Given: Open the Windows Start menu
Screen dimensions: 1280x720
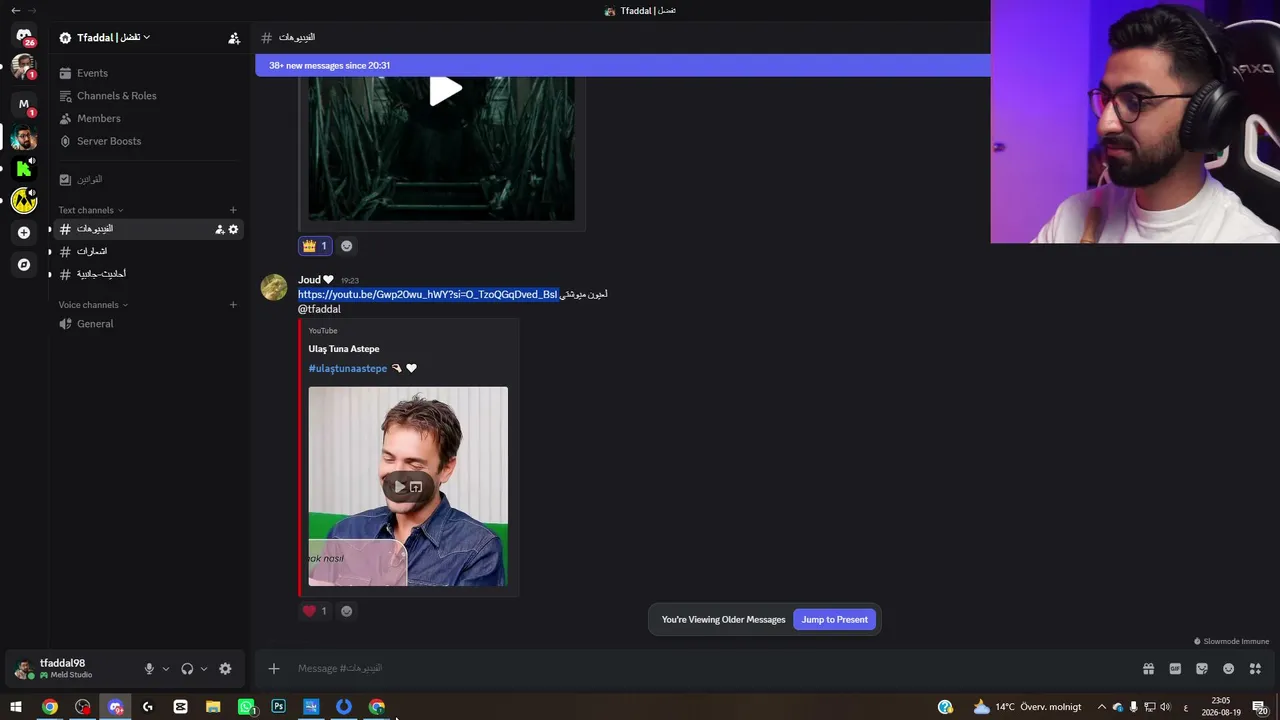Looking at the screenshot, I should (x=16, y=707).
